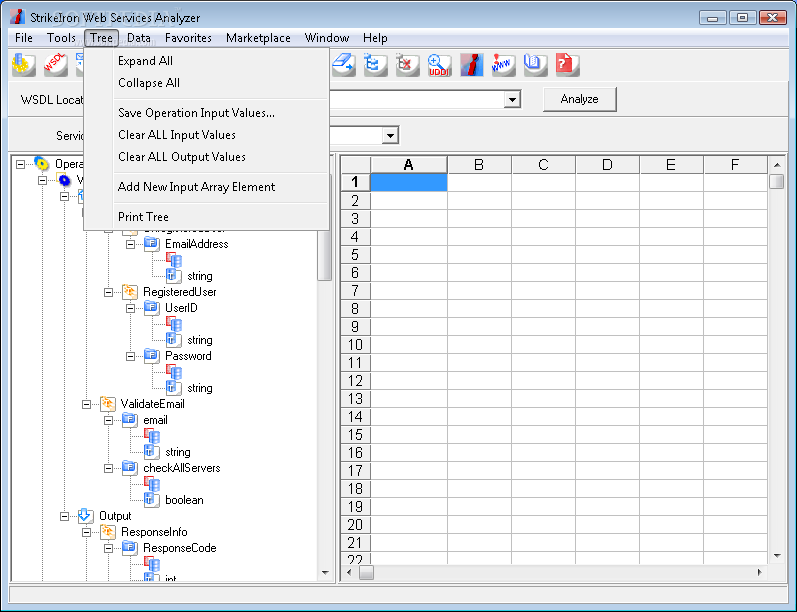Click the Password field icon in tree
This screenshot has width=797, height=612.
(x=151, y=356)
